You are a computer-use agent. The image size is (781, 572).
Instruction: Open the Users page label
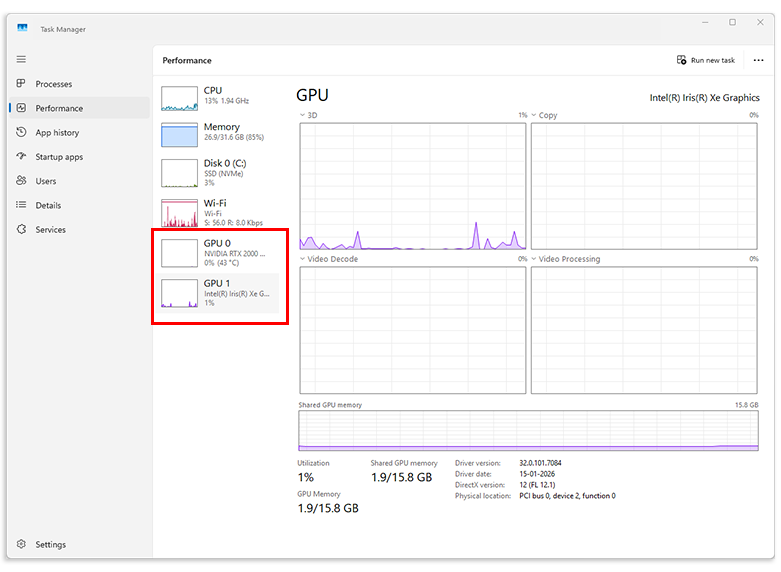click(x=46, y=181)
